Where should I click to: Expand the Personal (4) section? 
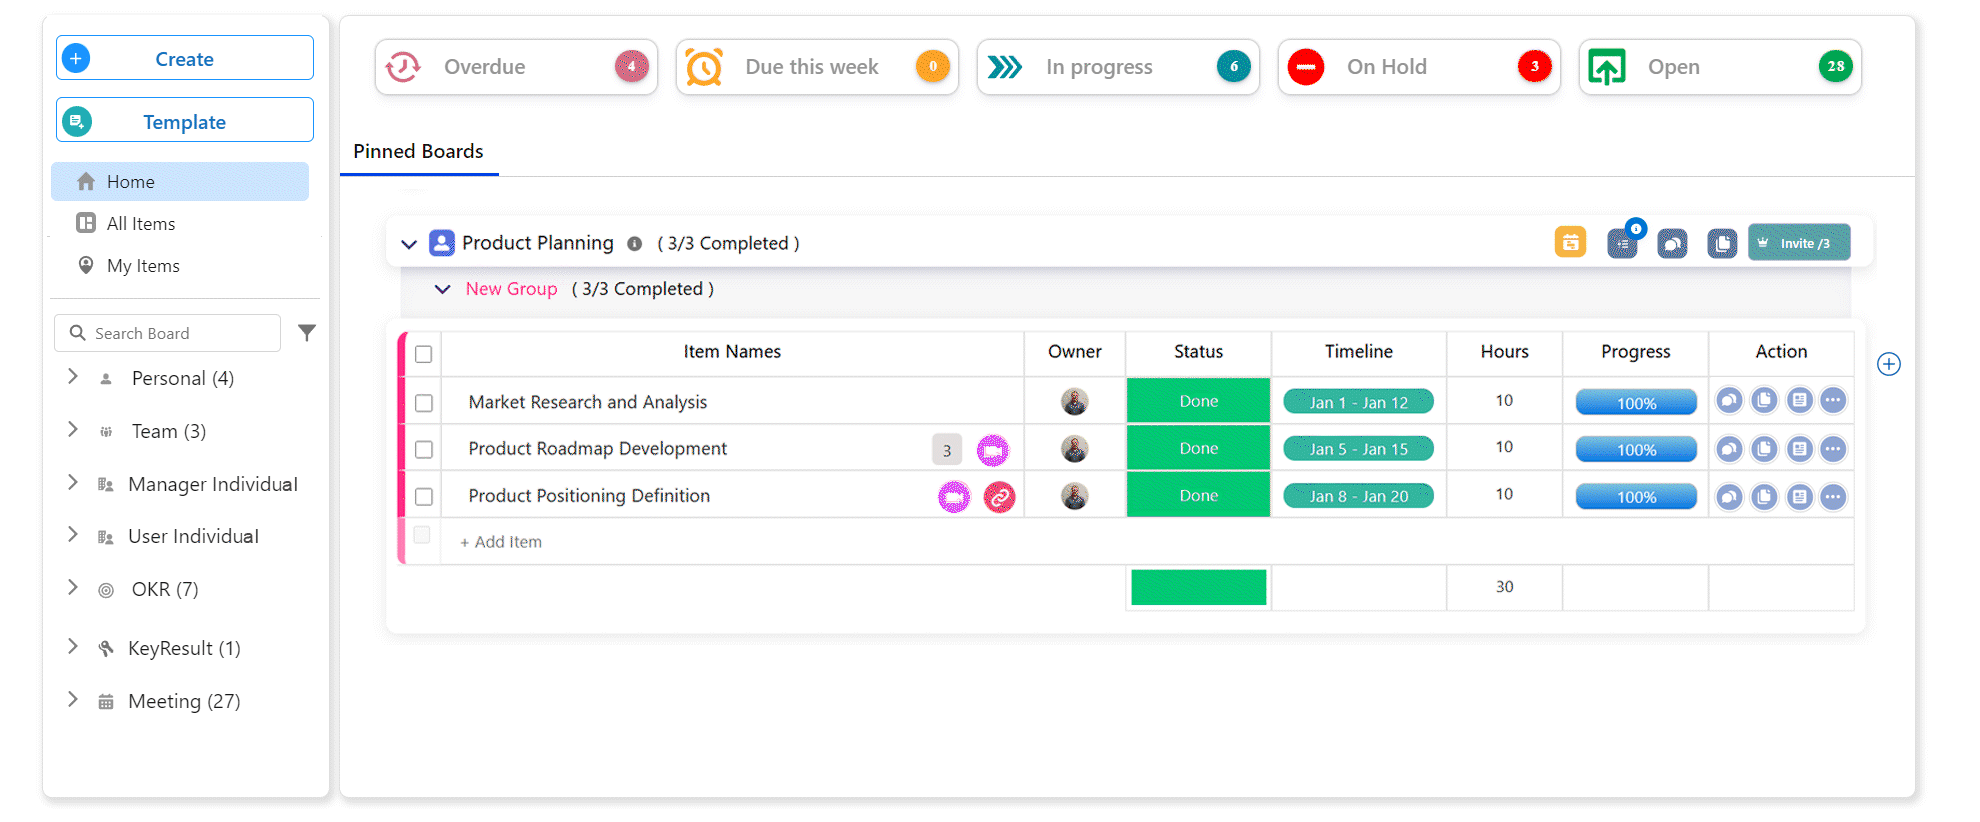pyautogui.click(x=73, y=377)
